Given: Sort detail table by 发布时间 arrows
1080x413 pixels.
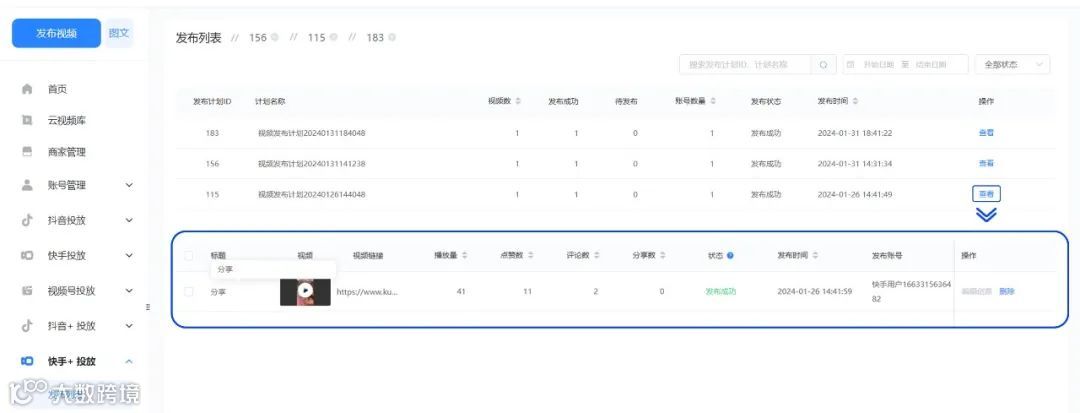Looking at the screenshot, I should [815, 255].
